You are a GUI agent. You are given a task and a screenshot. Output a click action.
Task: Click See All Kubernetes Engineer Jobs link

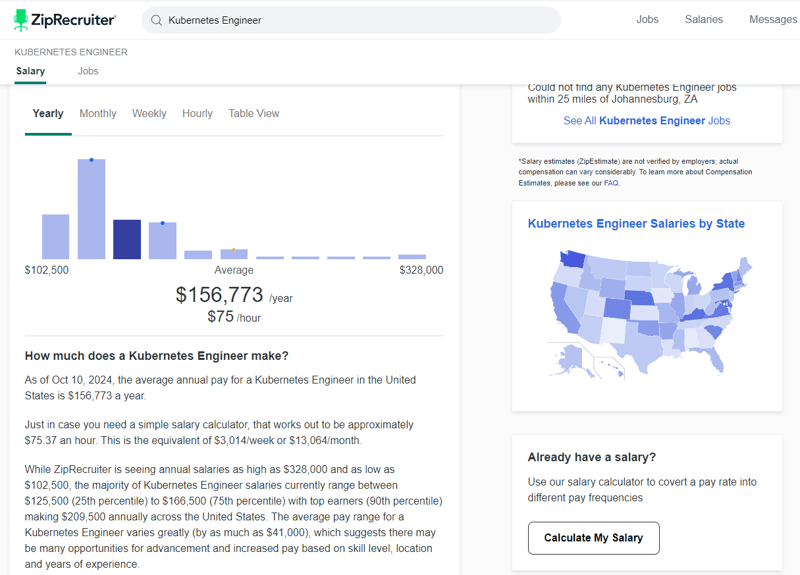click(646, 120)
